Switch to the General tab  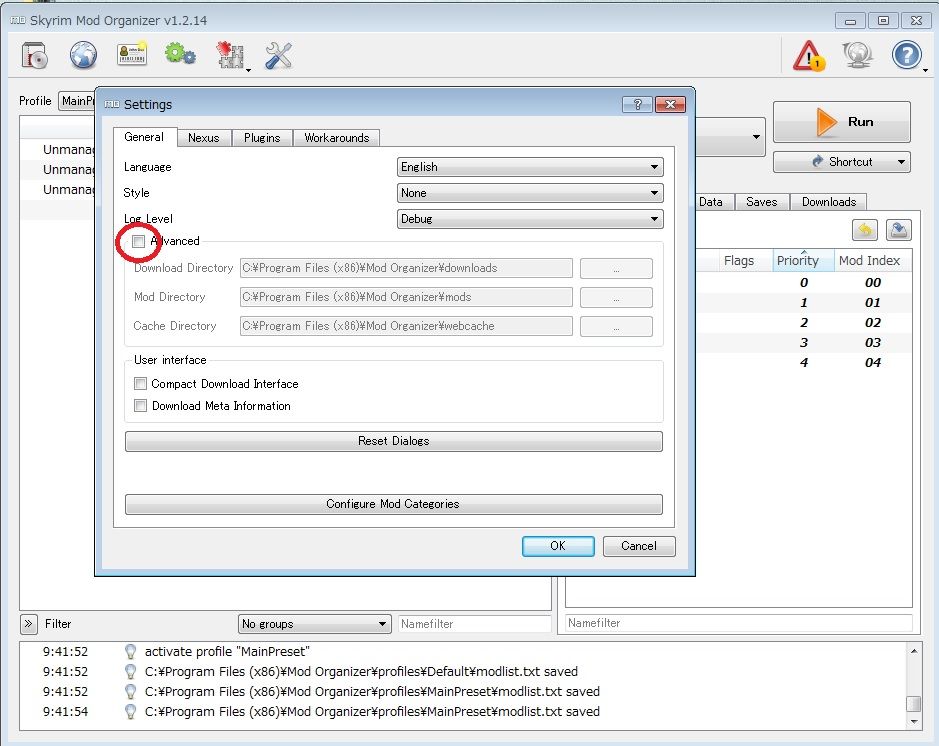[x=144, y=137]
